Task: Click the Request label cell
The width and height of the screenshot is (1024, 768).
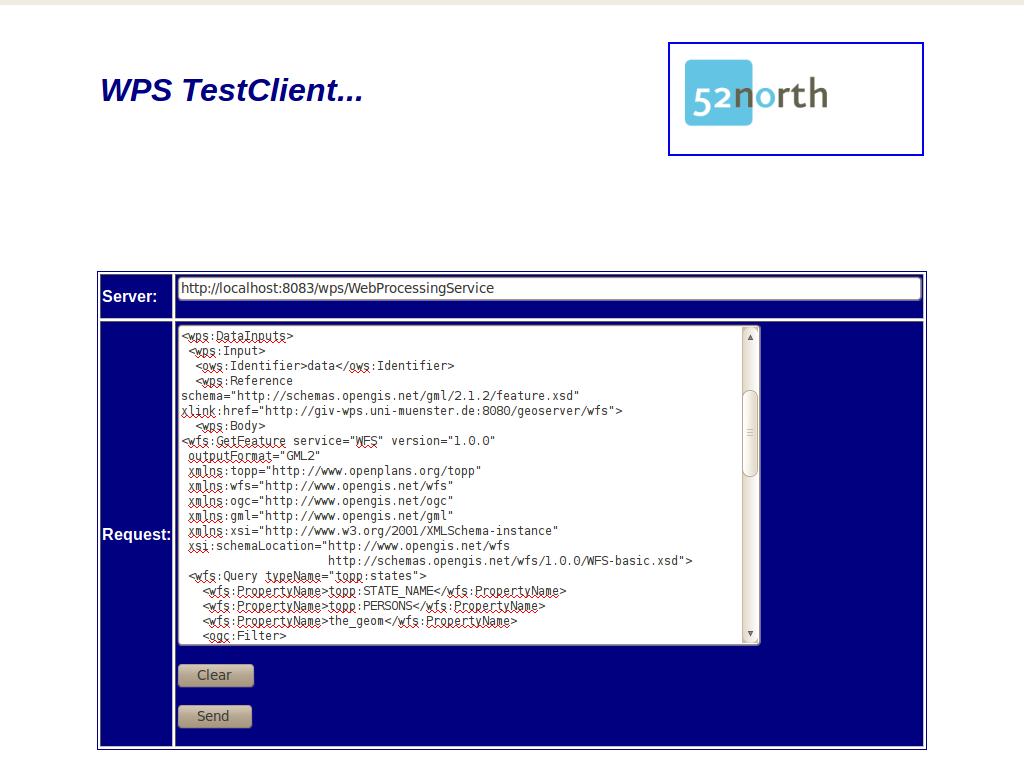Action: point(136,534)
